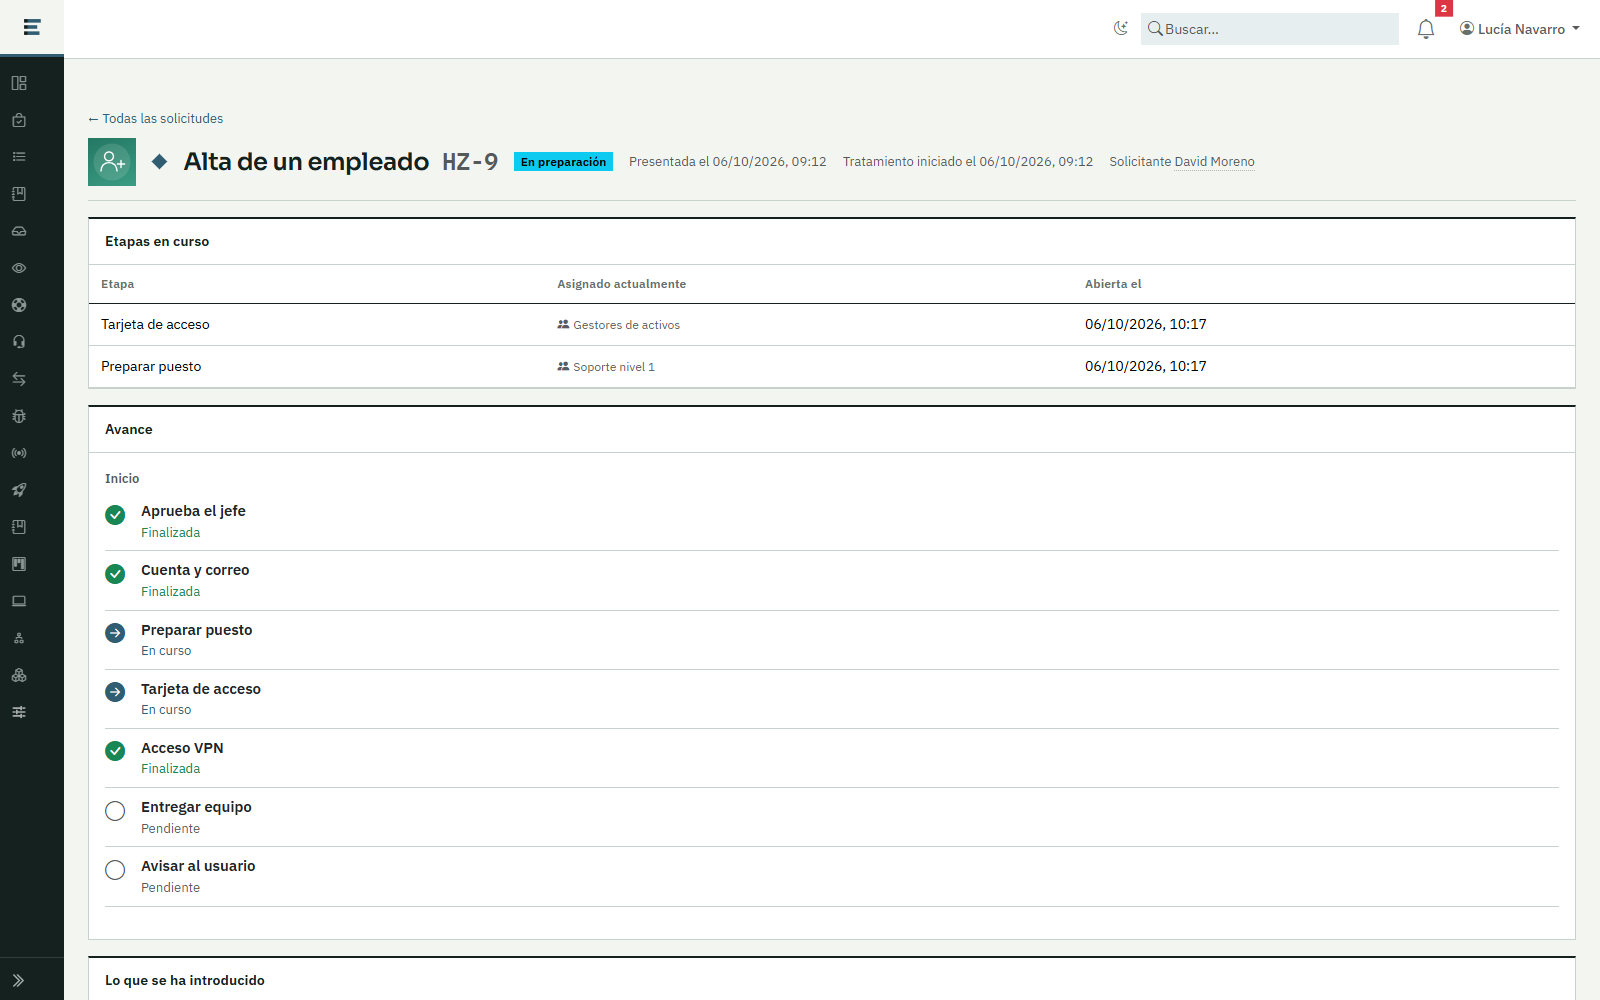
Task: Click Tarjeta de acceso in-progress arrow icon
Action: point(115,692)
